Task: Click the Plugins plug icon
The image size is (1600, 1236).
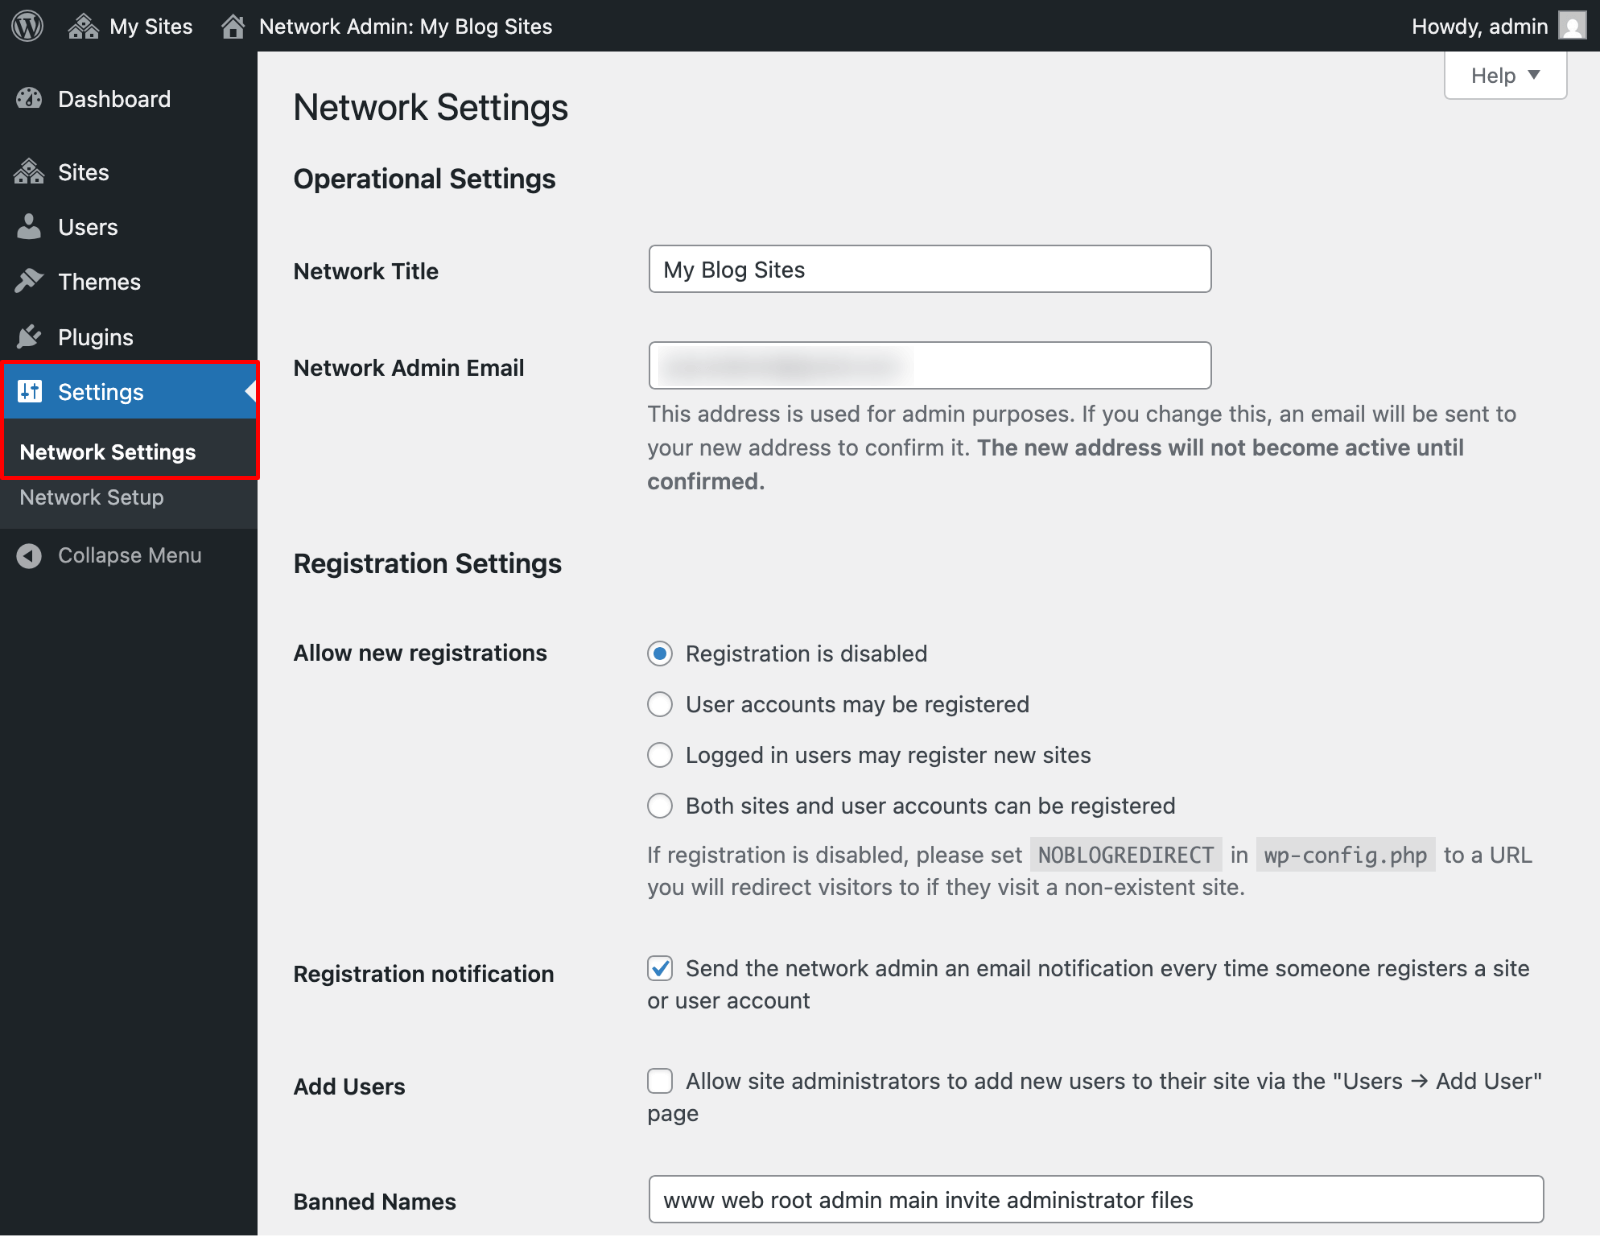Action: pyautogui.click(x=29, y=337)
